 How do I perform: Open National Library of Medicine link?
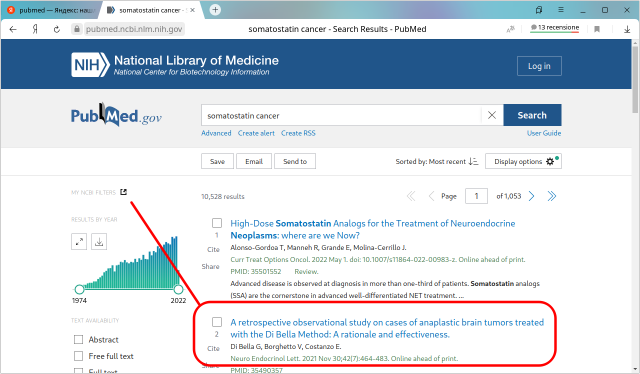[x=196, y=60]
